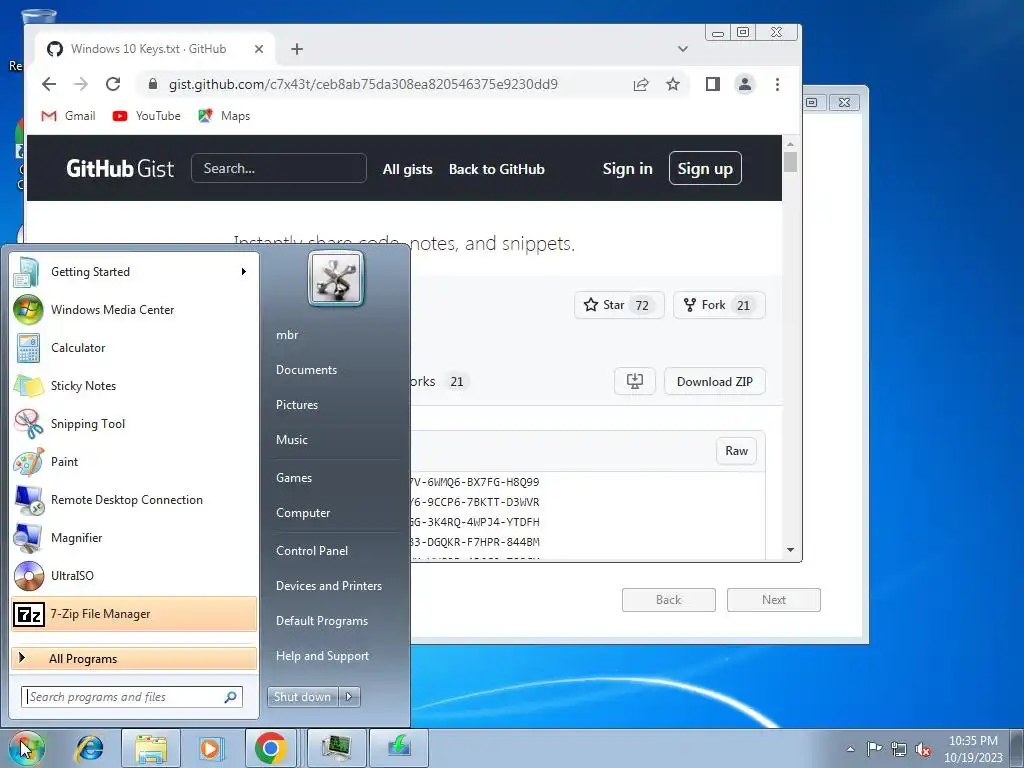The width and height of the screenshot is (1024, 768).
Task: Open mbr user folder
Action: pos(287,335)
